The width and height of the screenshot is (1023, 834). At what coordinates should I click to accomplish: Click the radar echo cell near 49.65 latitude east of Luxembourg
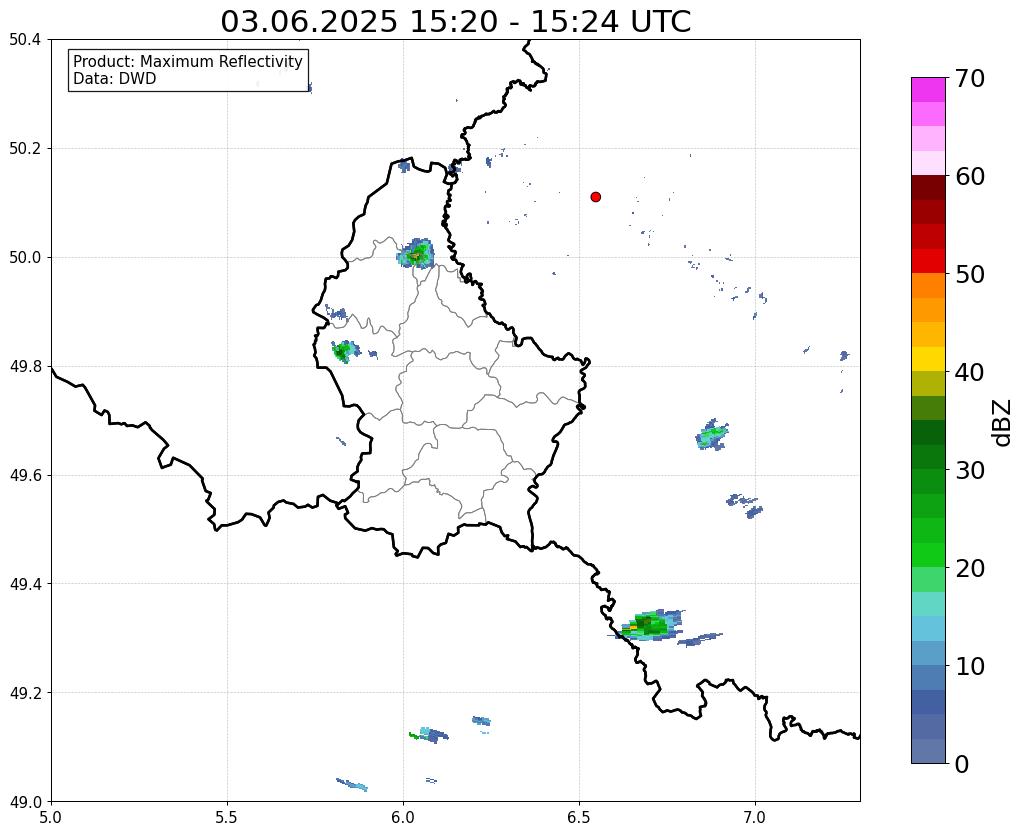coord(711,435)
